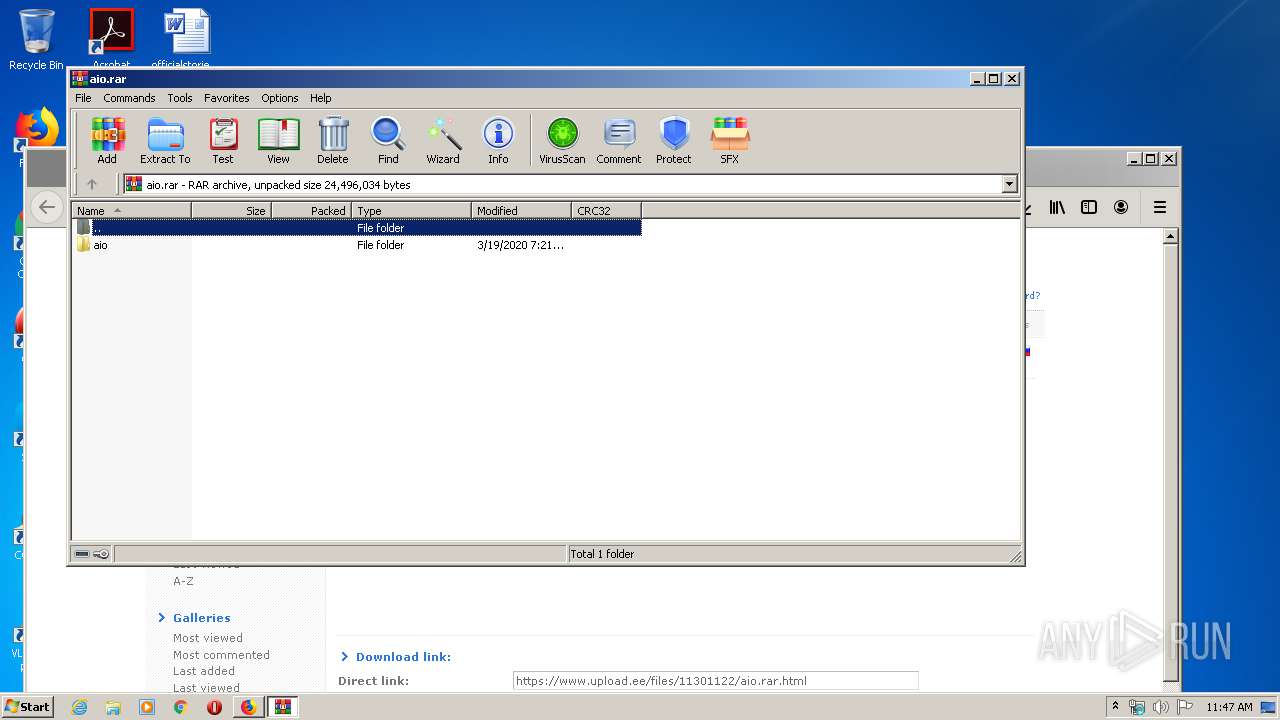1280x720 pixels.
Task: Open the Firefox library icon
Action: pyautogui.click(x=1057, y=207)
